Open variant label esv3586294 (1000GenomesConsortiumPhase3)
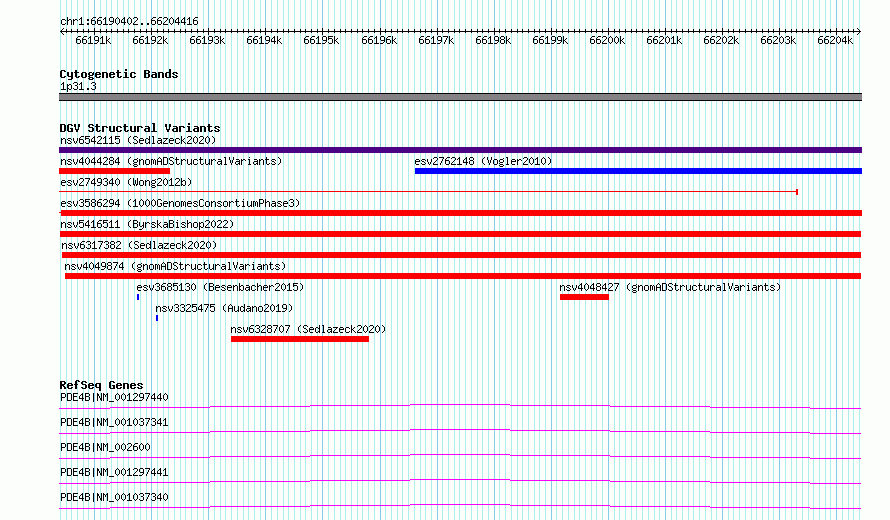 click(180, 203)
